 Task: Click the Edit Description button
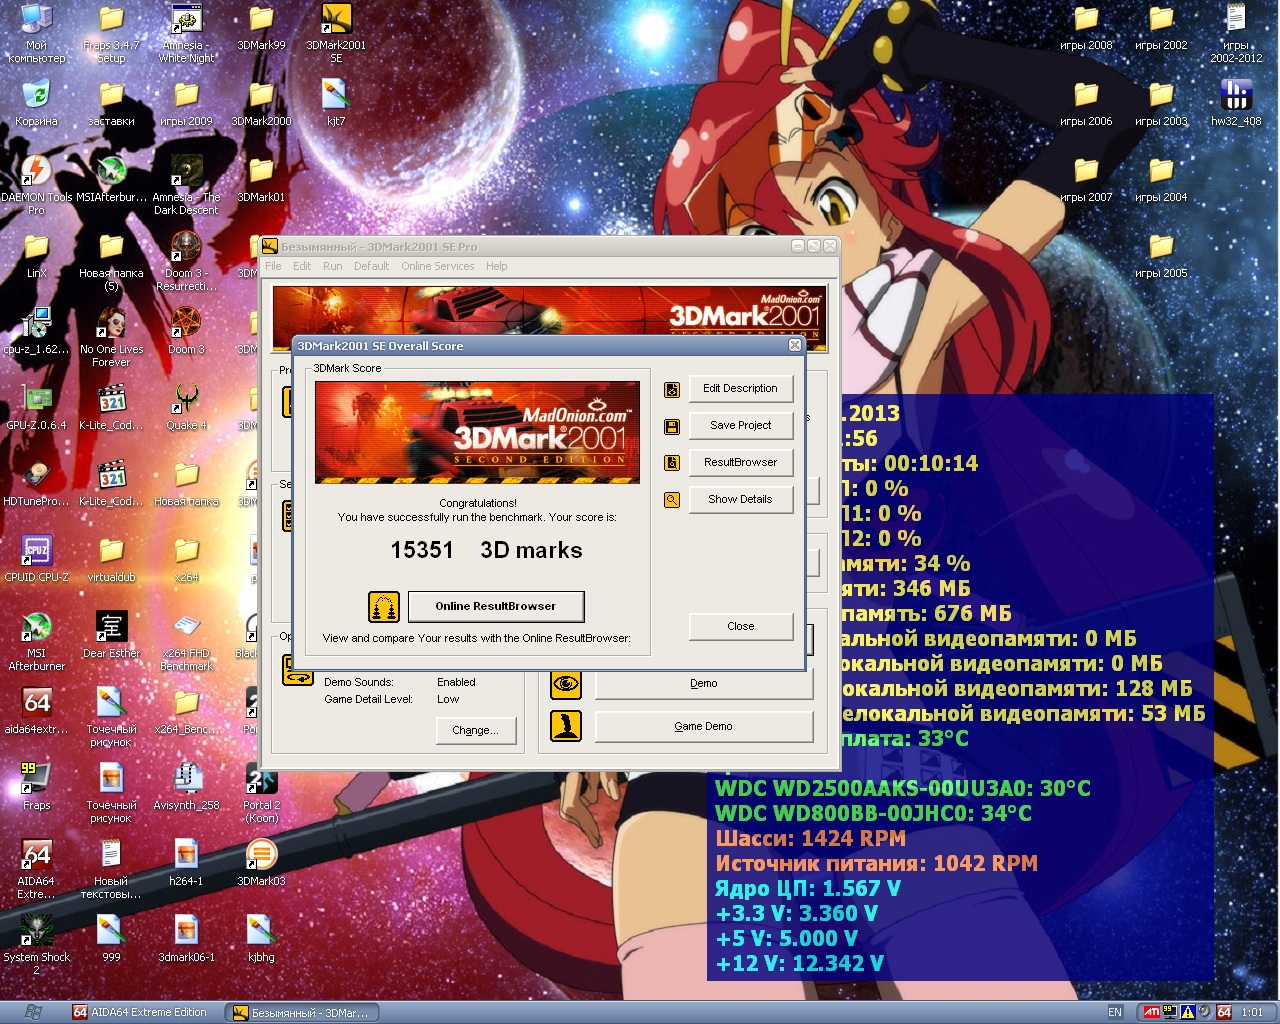click(x=740, y=388)
